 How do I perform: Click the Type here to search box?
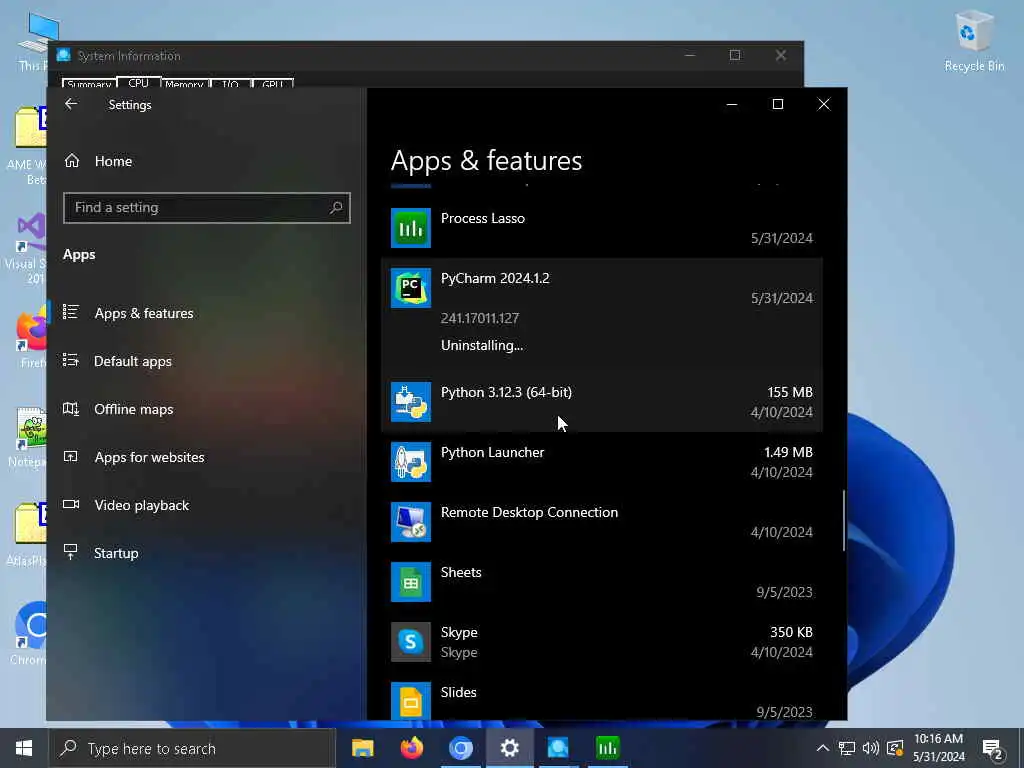pos(193,748)
